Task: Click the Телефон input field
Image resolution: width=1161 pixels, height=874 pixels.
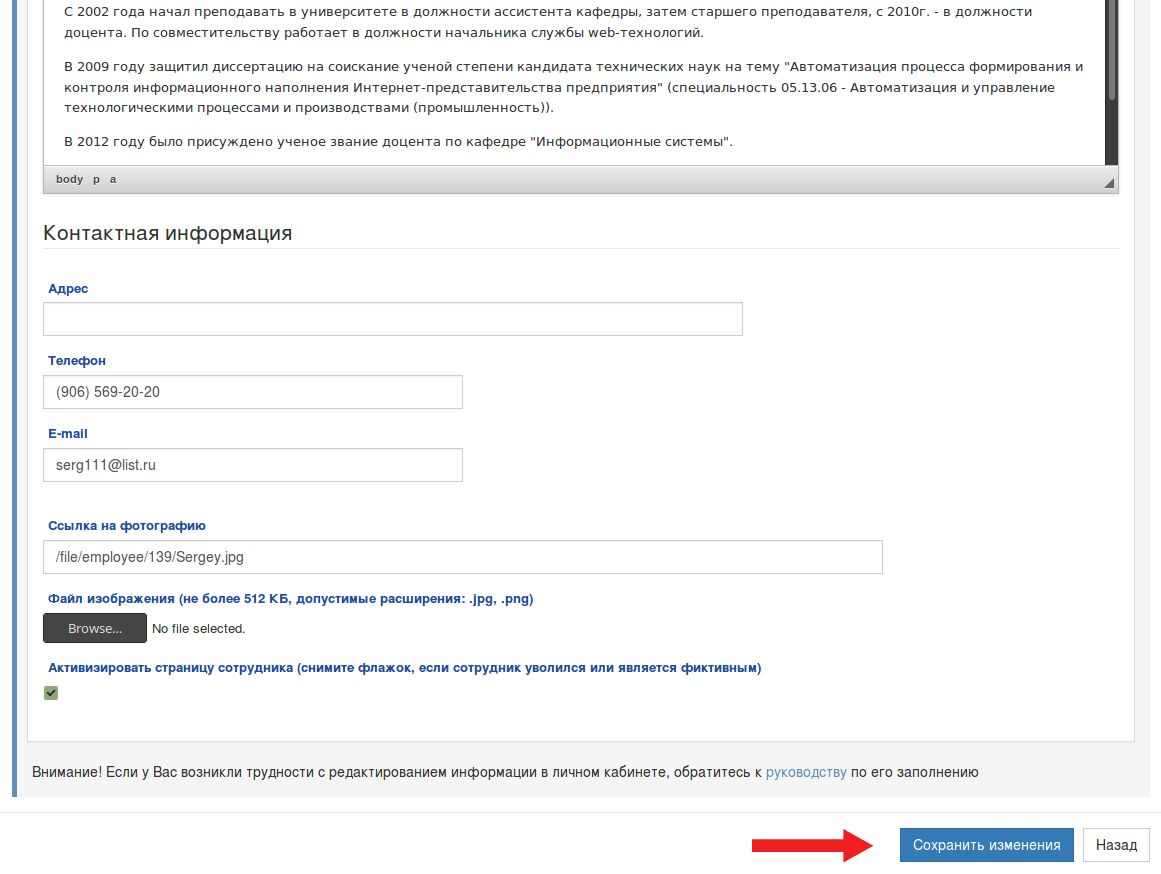Action: click(252, 392)
